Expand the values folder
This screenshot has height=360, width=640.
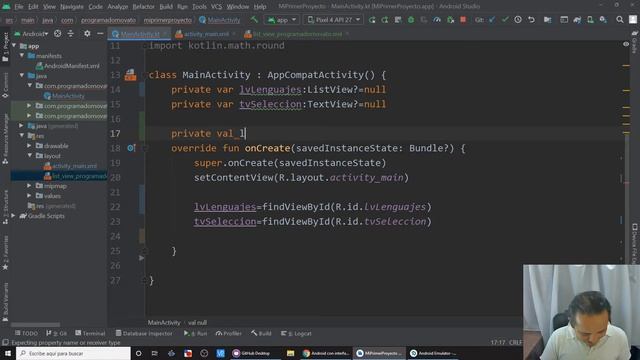coord(29,196)
